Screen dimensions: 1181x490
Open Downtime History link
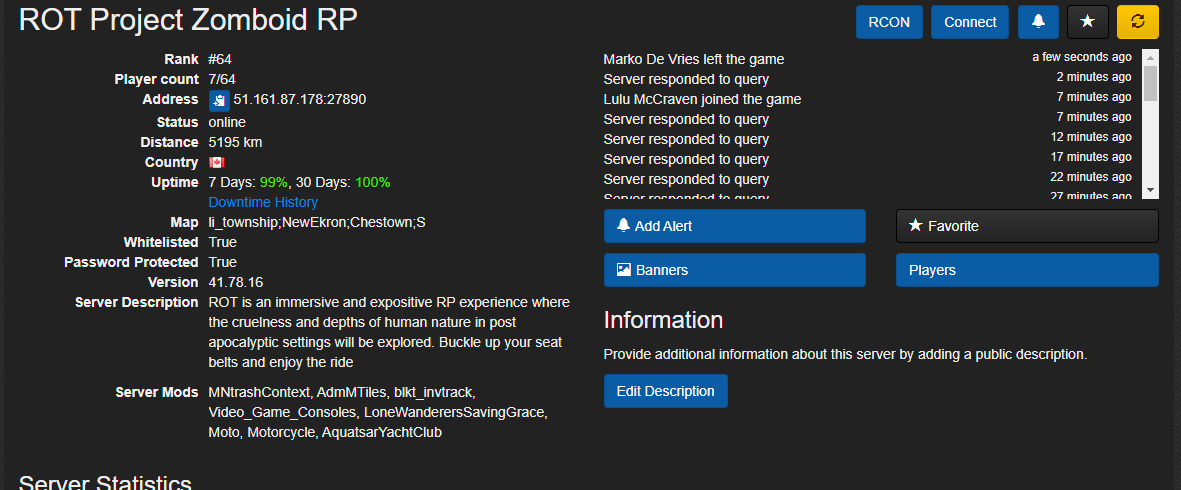pos(263,202)
